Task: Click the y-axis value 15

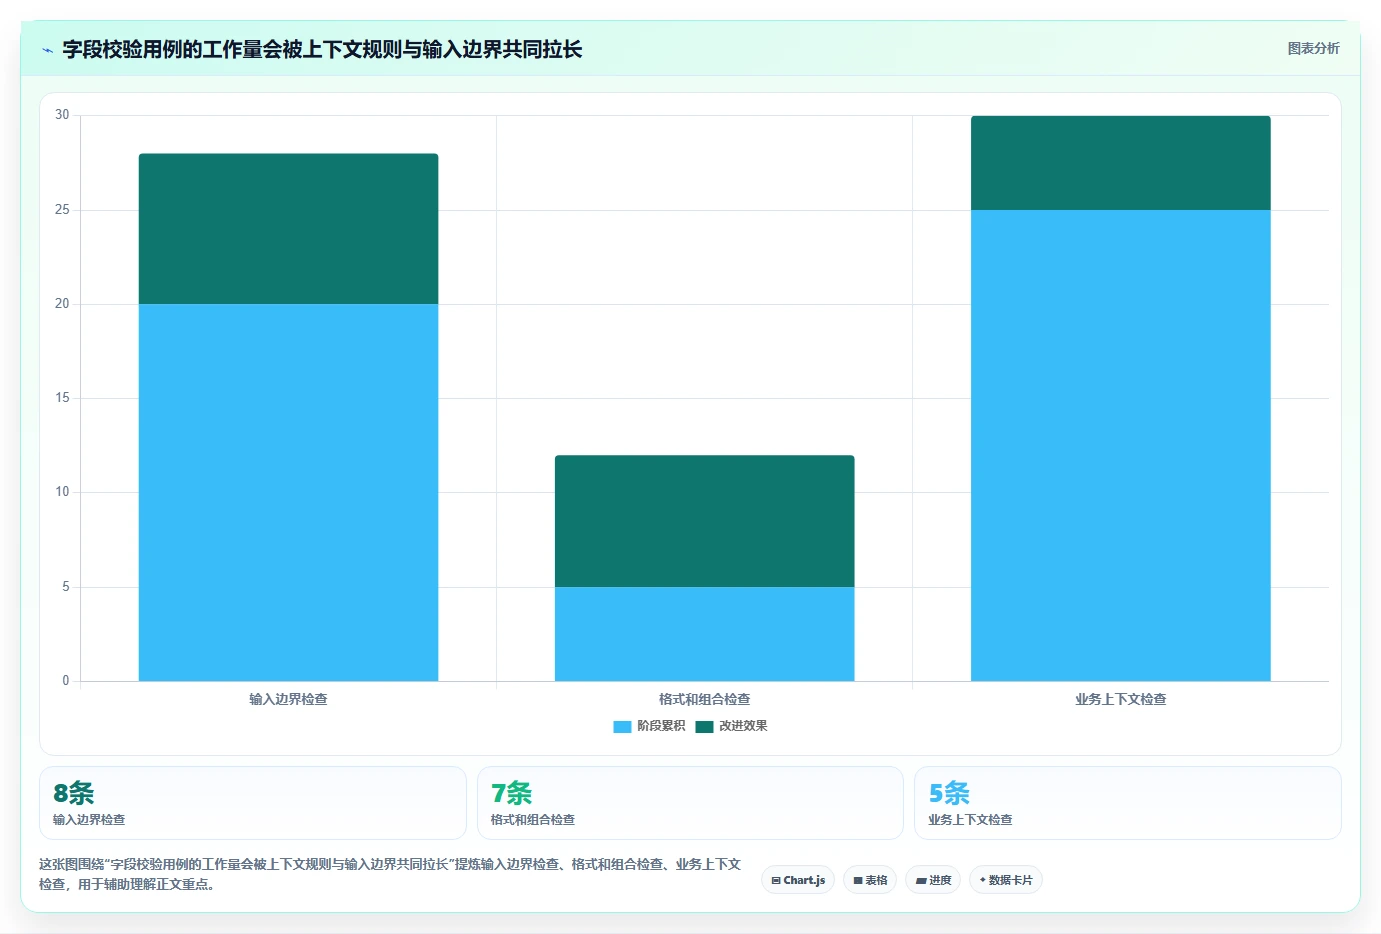Action: [x=62, y=398]
